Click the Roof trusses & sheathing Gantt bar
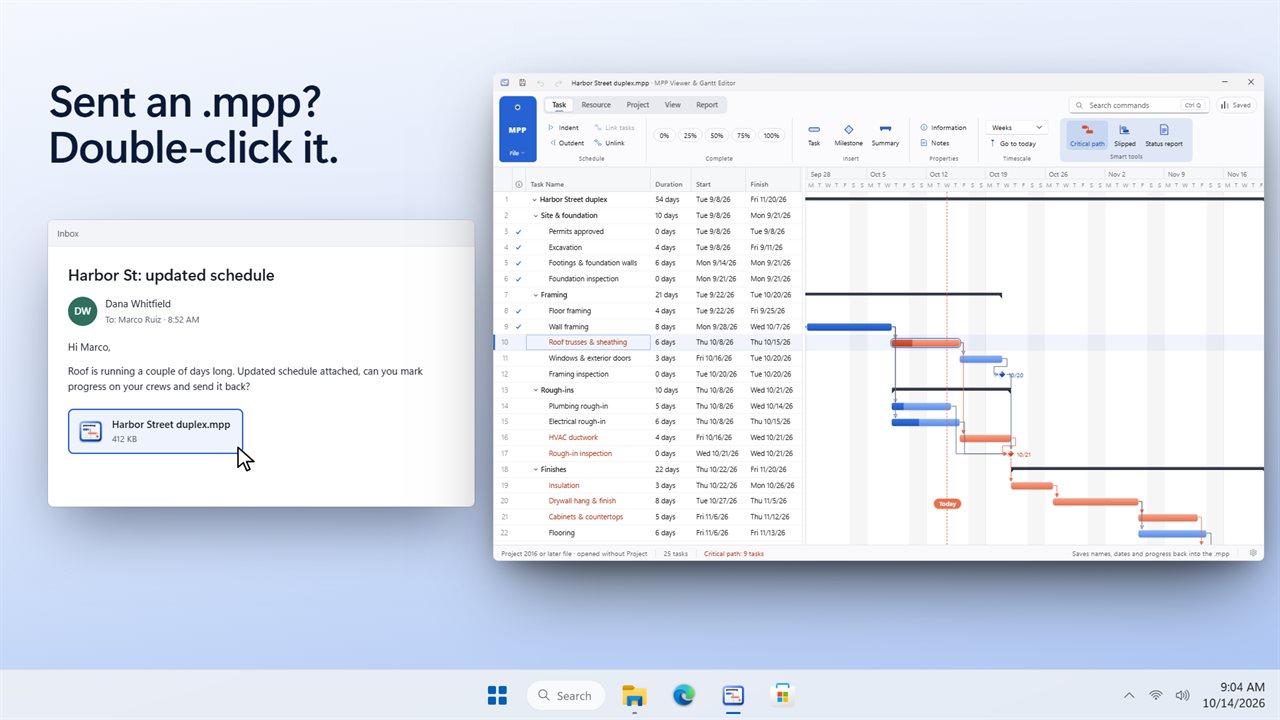 coord(926,343)
